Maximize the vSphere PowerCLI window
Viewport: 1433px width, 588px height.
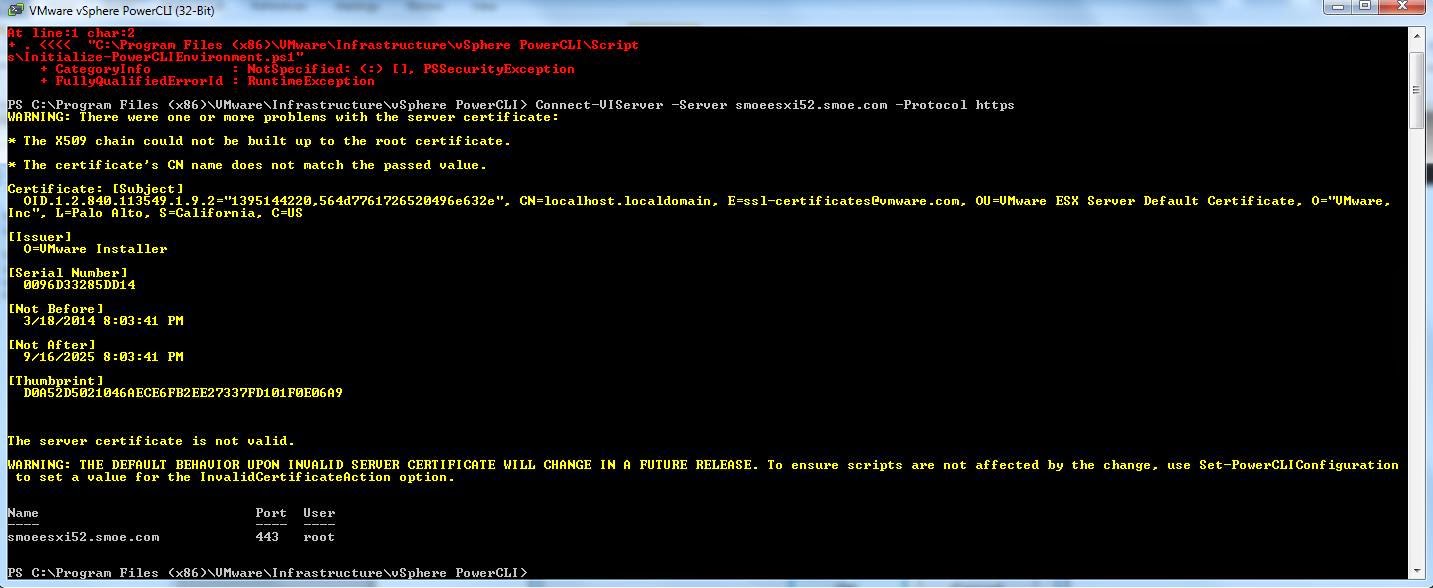[x=1365, y=6]
